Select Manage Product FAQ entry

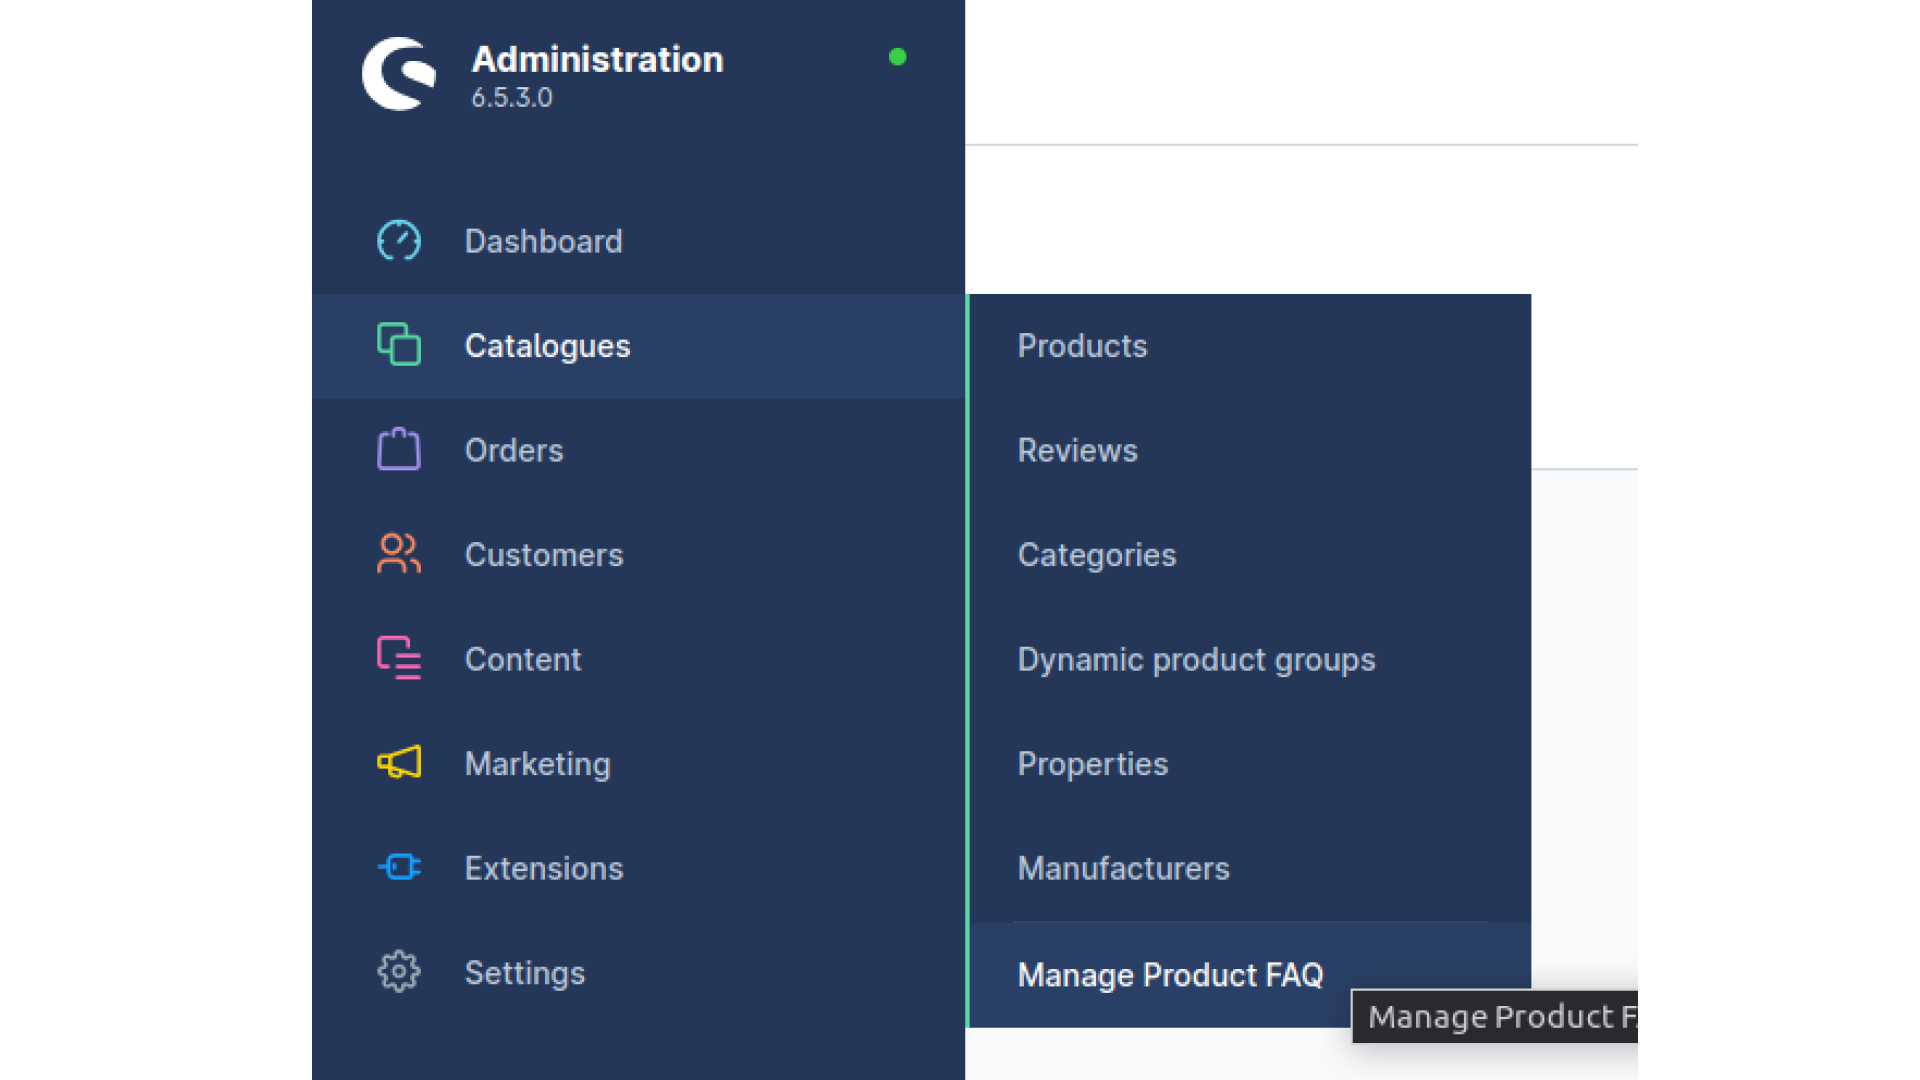(1250, 975)
